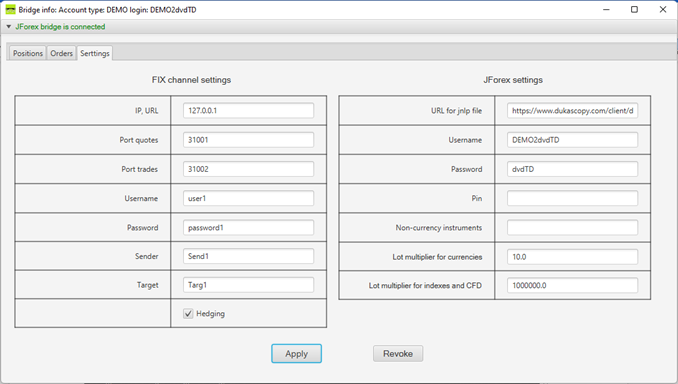Click the 'JForex bridge is connected' status text
Image resolution: width=678 pixels, height=384 pixels.
(60, 27)
